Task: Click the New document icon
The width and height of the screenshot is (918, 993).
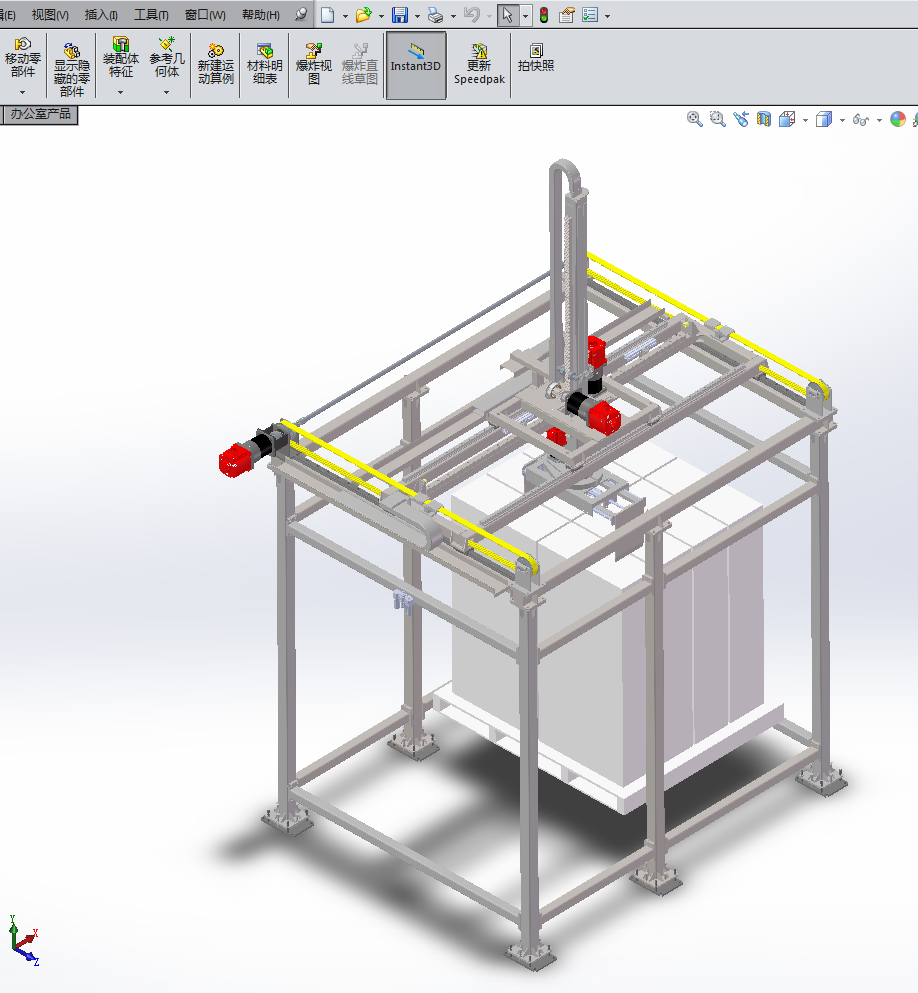Action: [x=327, y=15]
